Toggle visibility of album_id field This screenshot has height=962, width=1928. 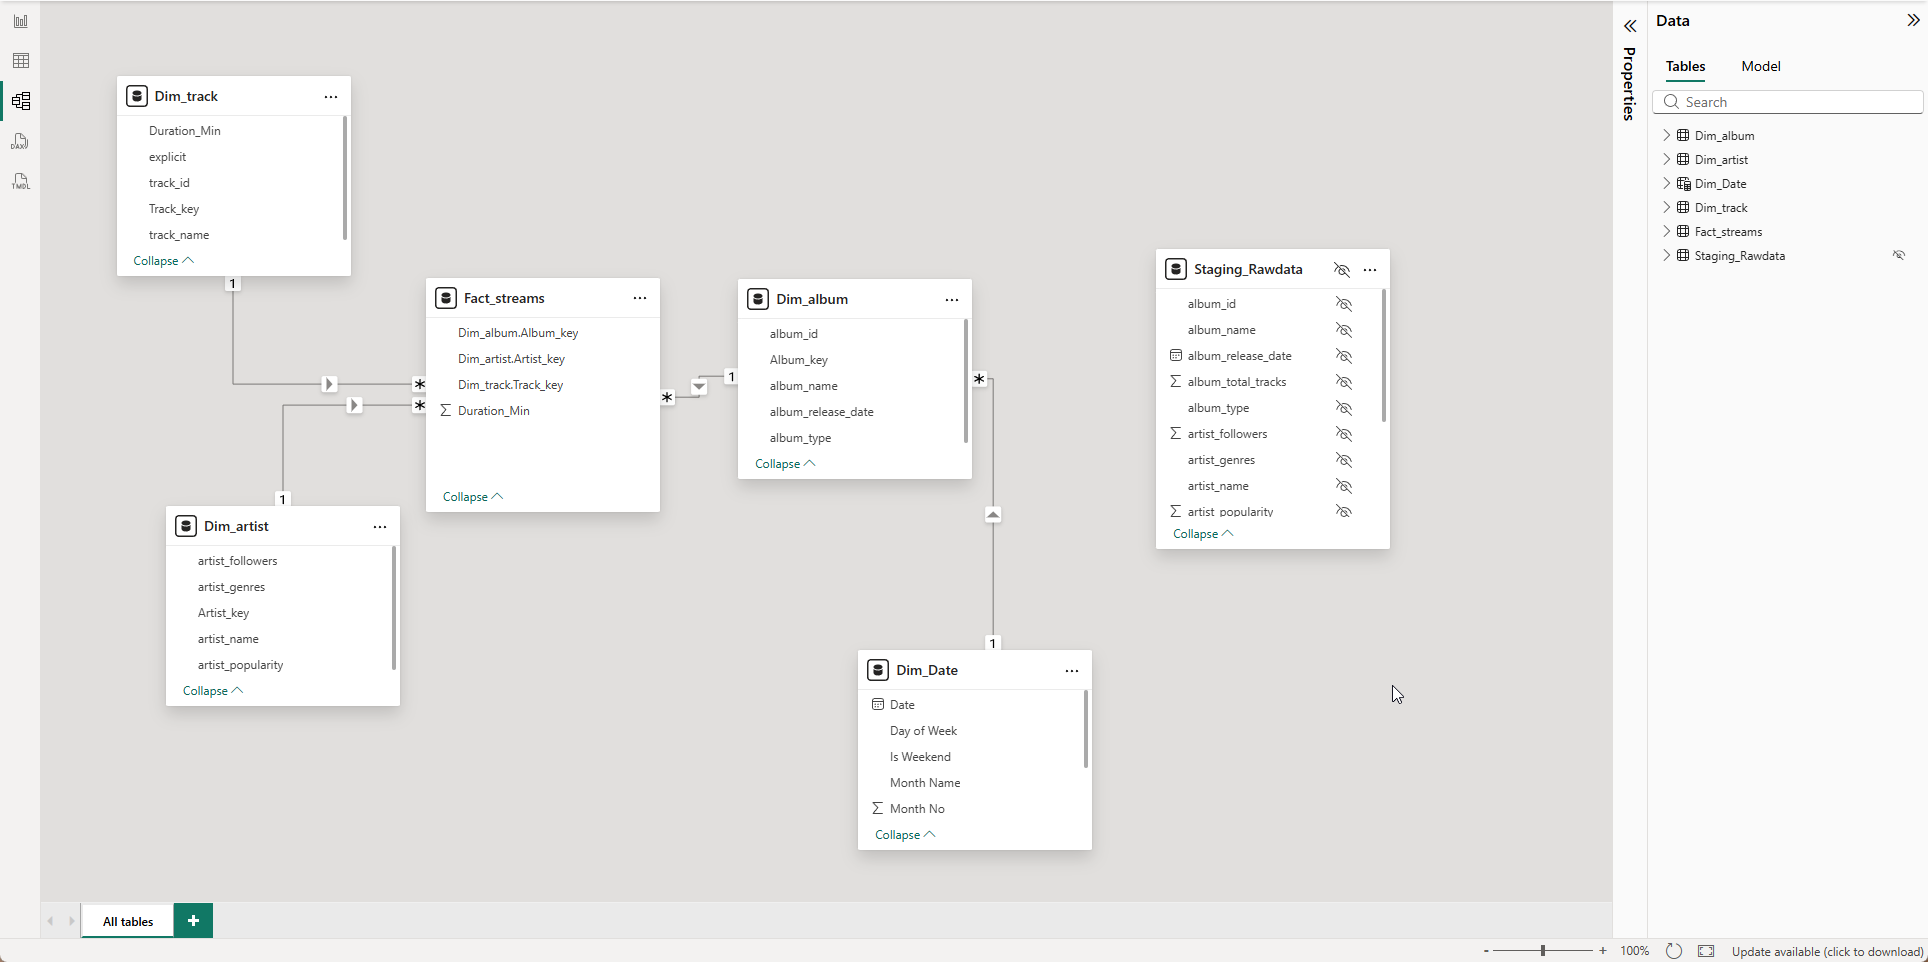tap(1344, 304)
